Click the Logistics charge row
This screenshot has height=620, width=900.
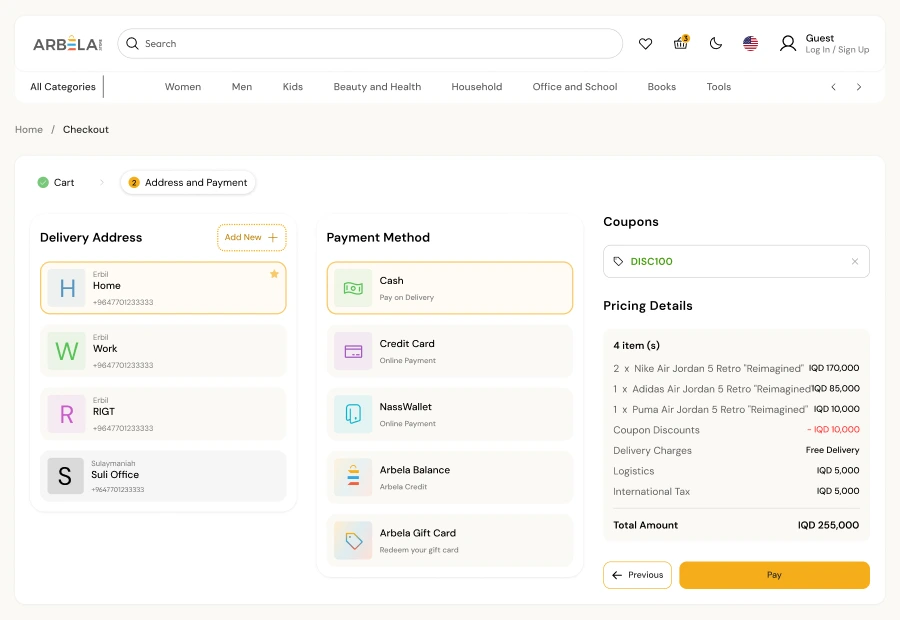click(x=736, y=471)
